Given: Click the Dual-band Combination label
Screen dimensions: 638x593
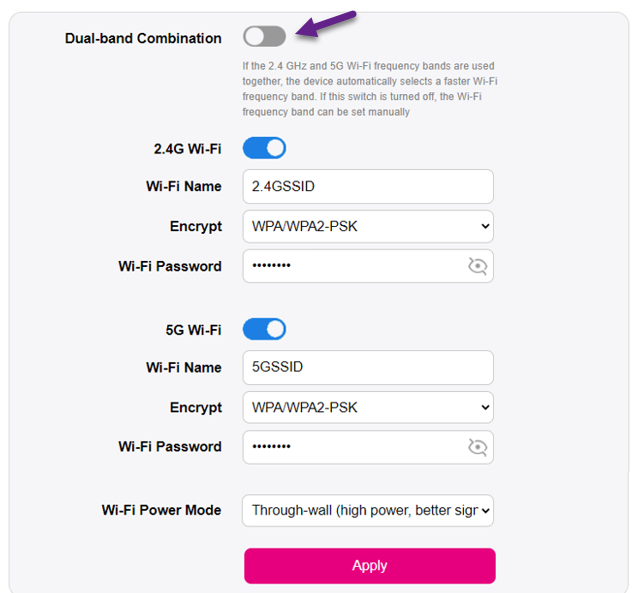Looking at the screenshot, I should [x=143, y=38].
